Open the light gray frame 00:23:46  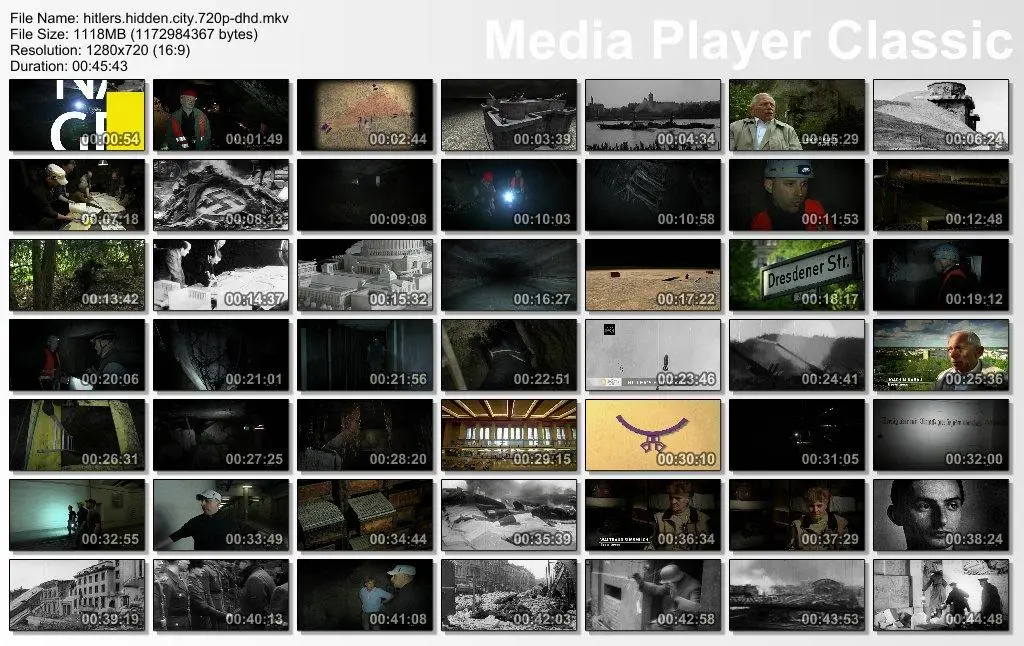(653, 355)
